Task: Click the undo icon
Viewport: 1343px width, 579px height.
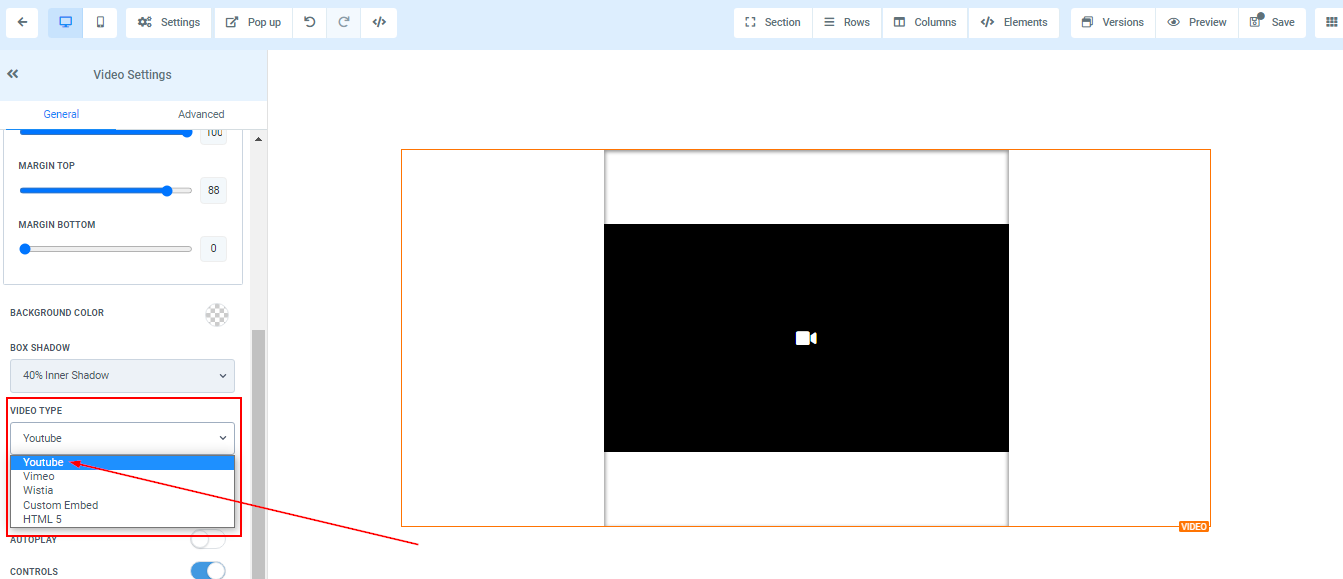Action: pos(310,22)
